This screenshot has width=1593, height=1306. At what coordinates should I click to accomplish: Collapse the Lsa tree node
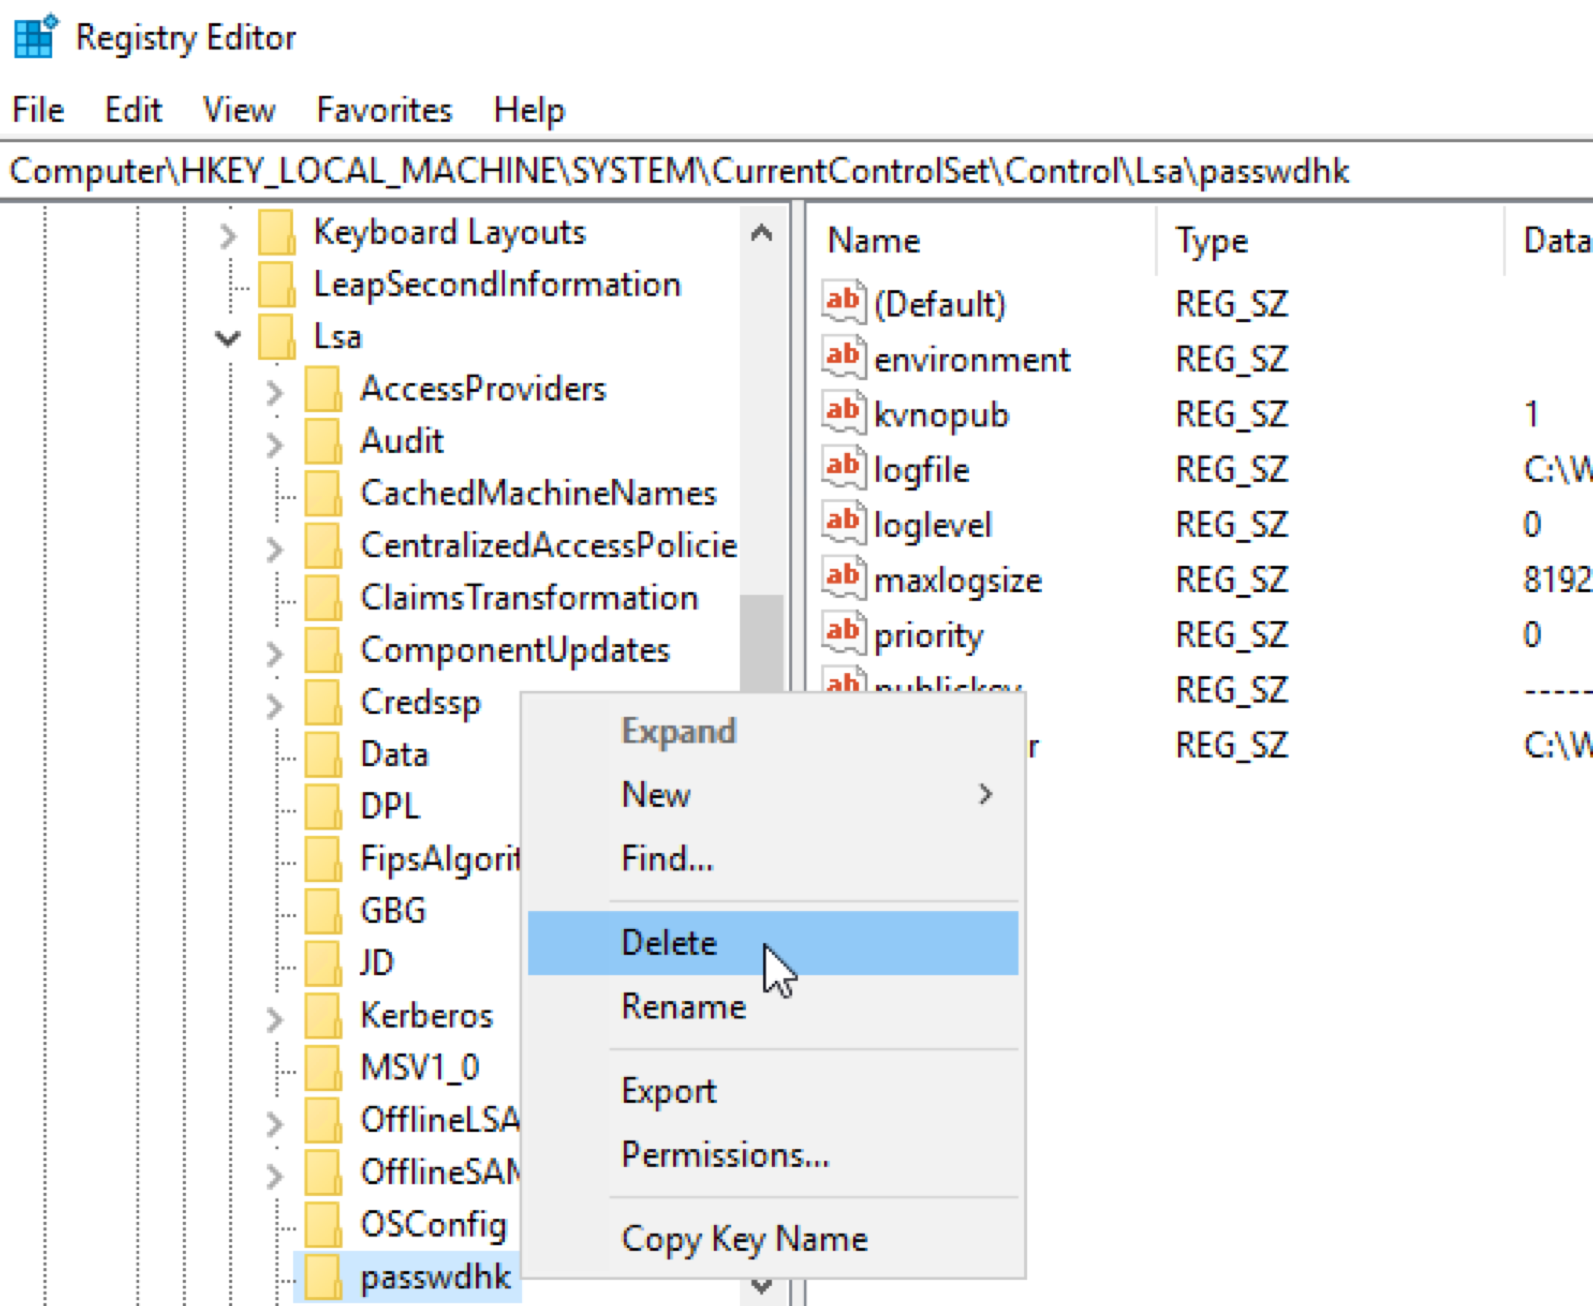pyautogui.click(x=228, y=338)
